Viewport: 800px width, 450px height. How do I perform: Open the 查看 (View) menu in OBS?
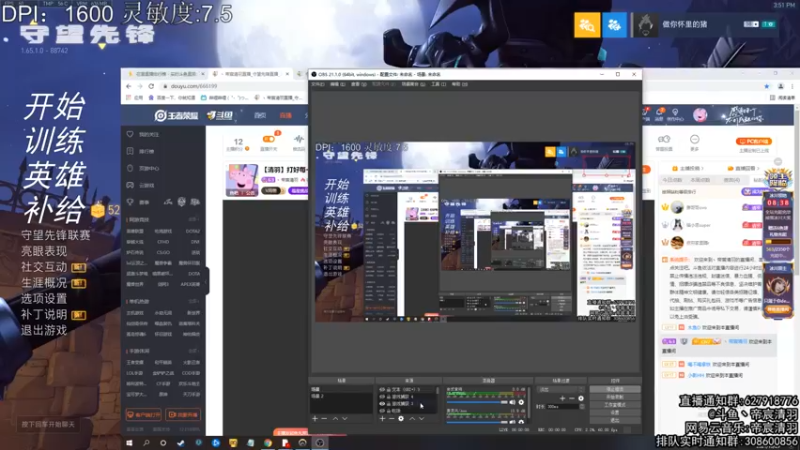pyautogui.click(x=359, y=84)
